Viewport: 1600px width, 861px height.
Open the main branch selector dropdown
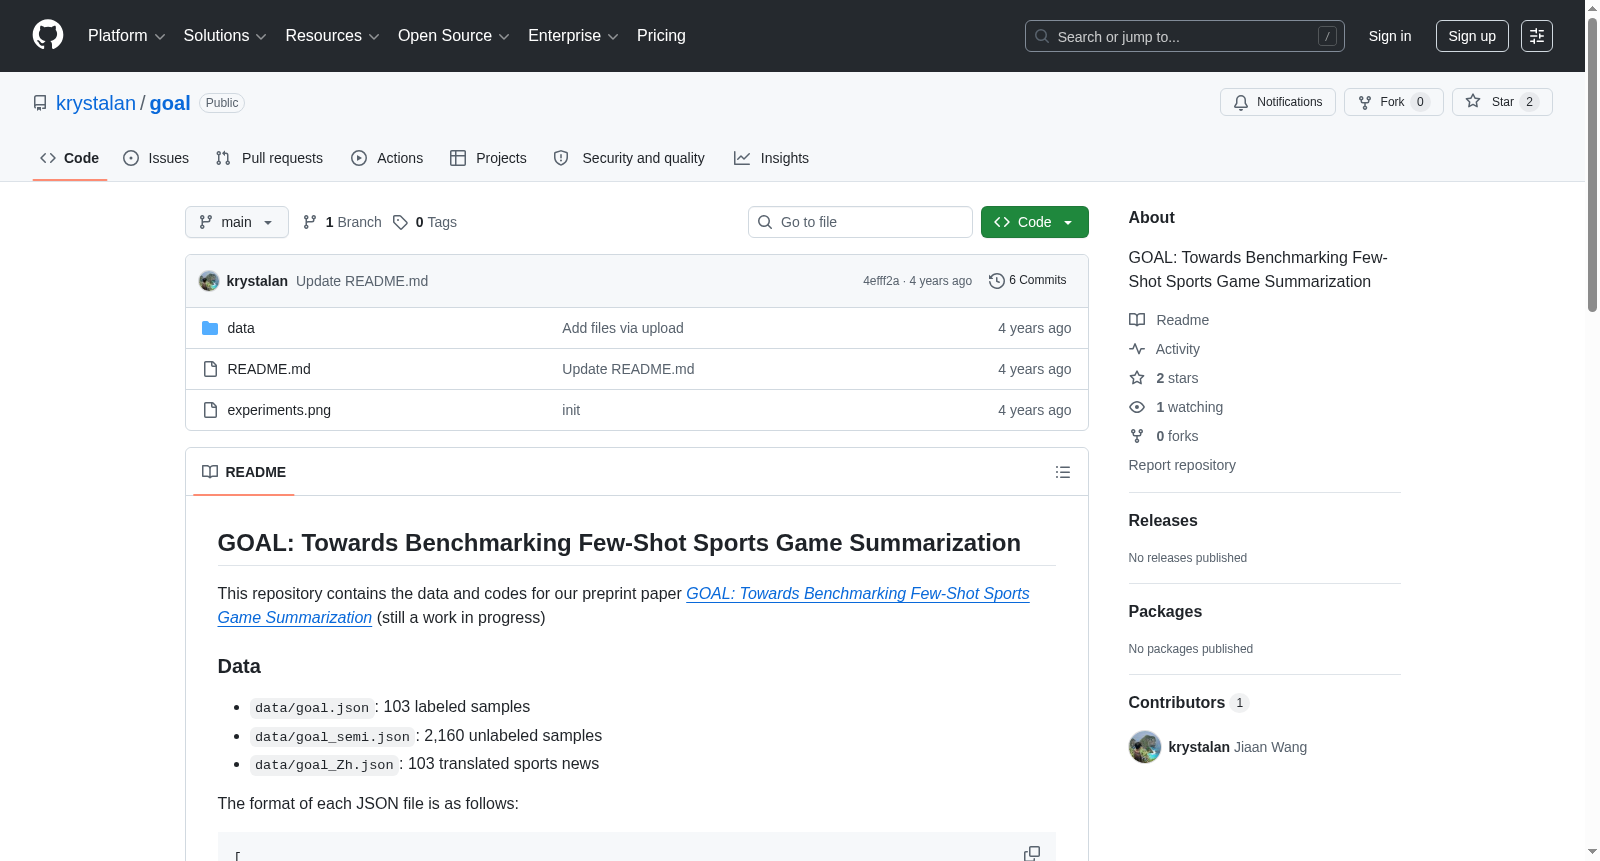[x=237, y=222]
